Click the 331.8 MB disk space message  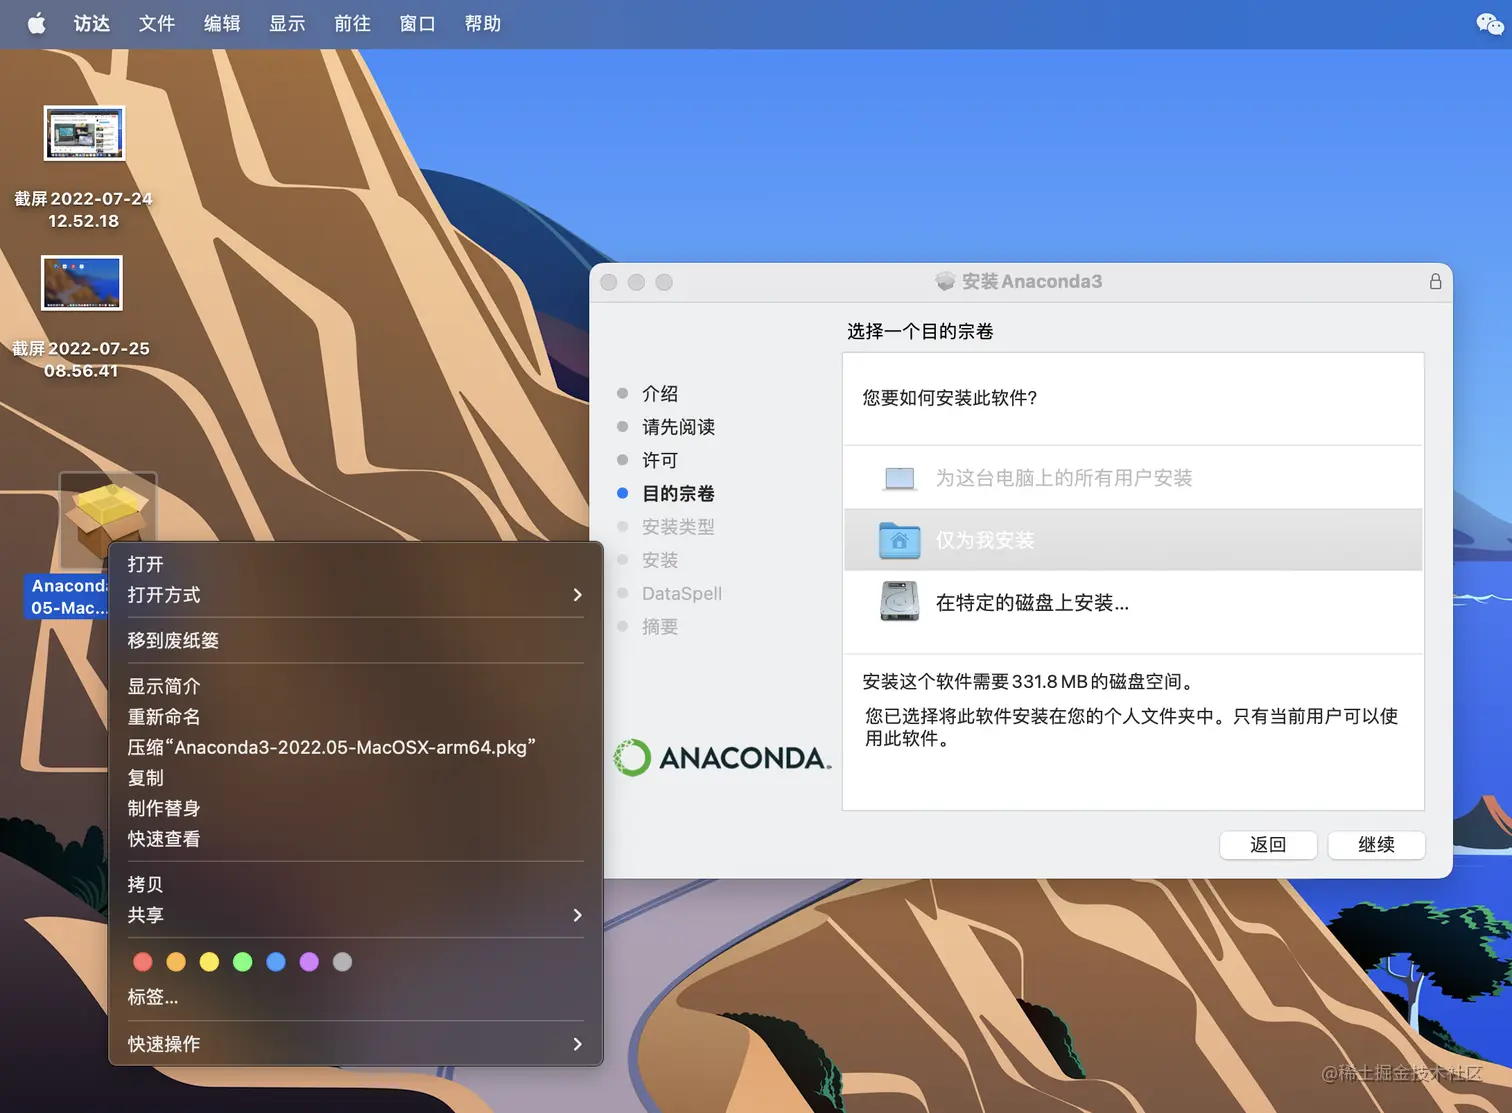(1029, 682)
